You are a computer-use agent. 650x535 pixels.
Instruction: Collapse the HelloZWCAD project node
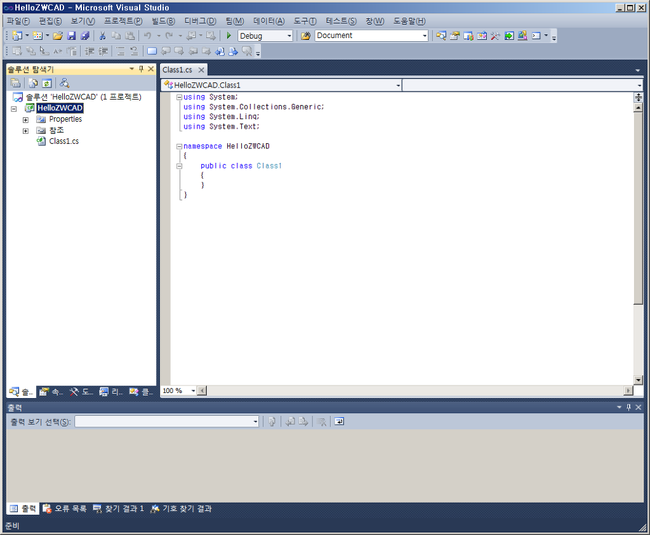14,109
